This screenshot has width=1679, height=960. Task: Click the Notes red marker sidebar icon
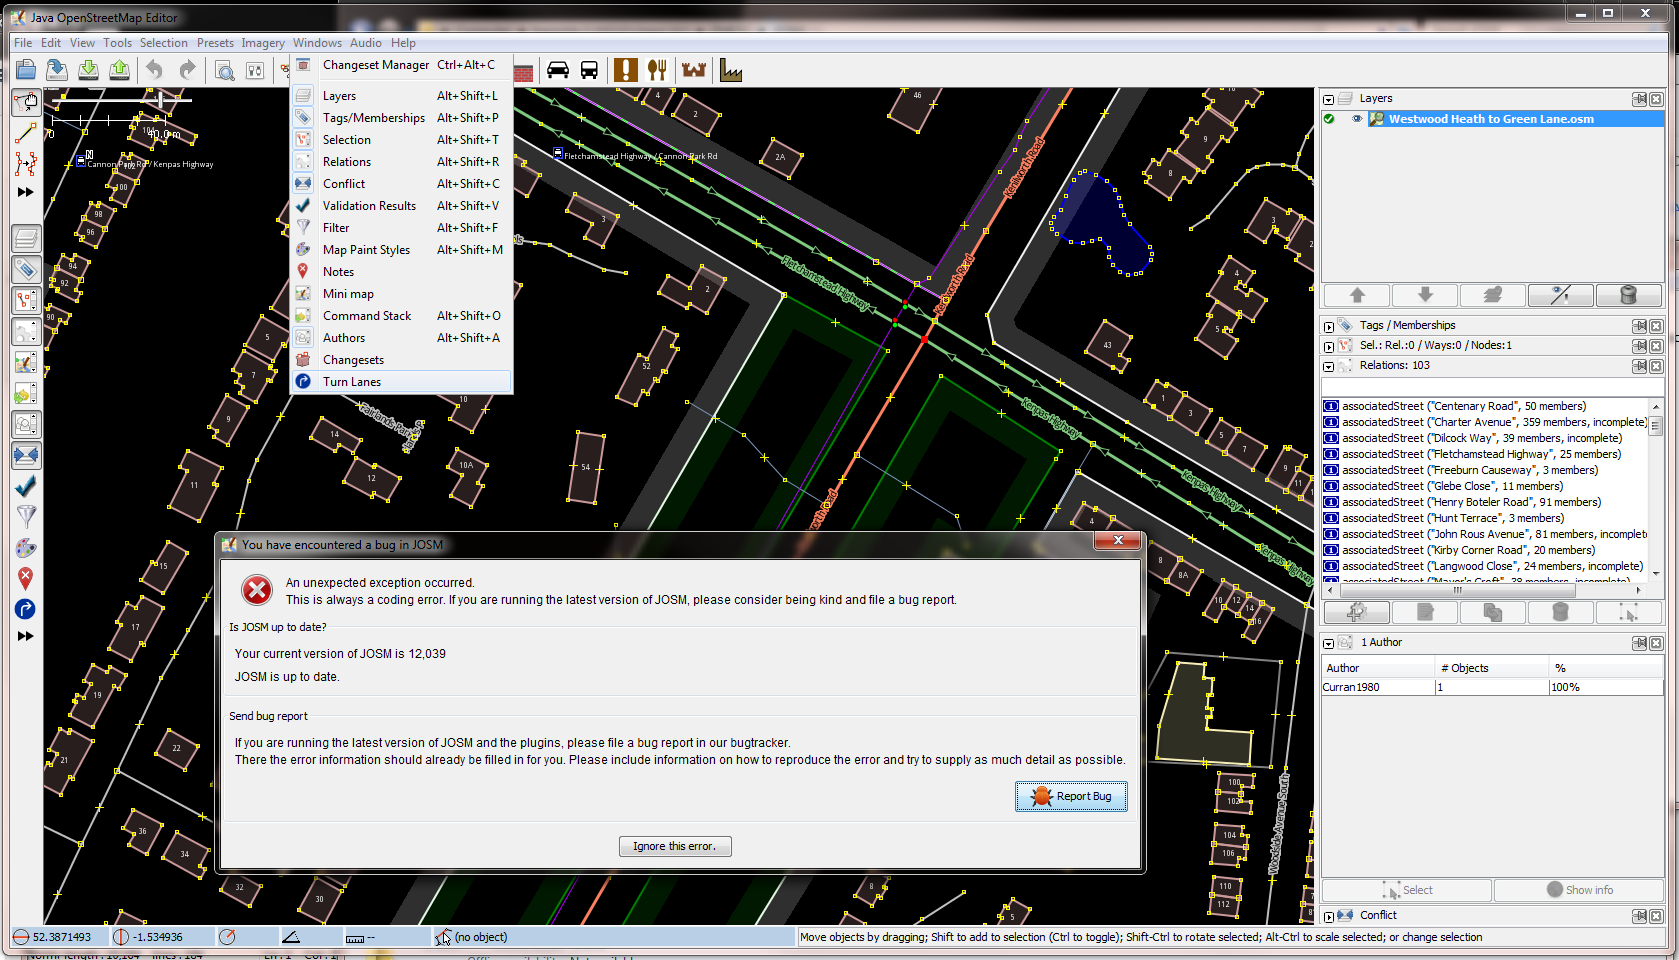click(26, 578)
